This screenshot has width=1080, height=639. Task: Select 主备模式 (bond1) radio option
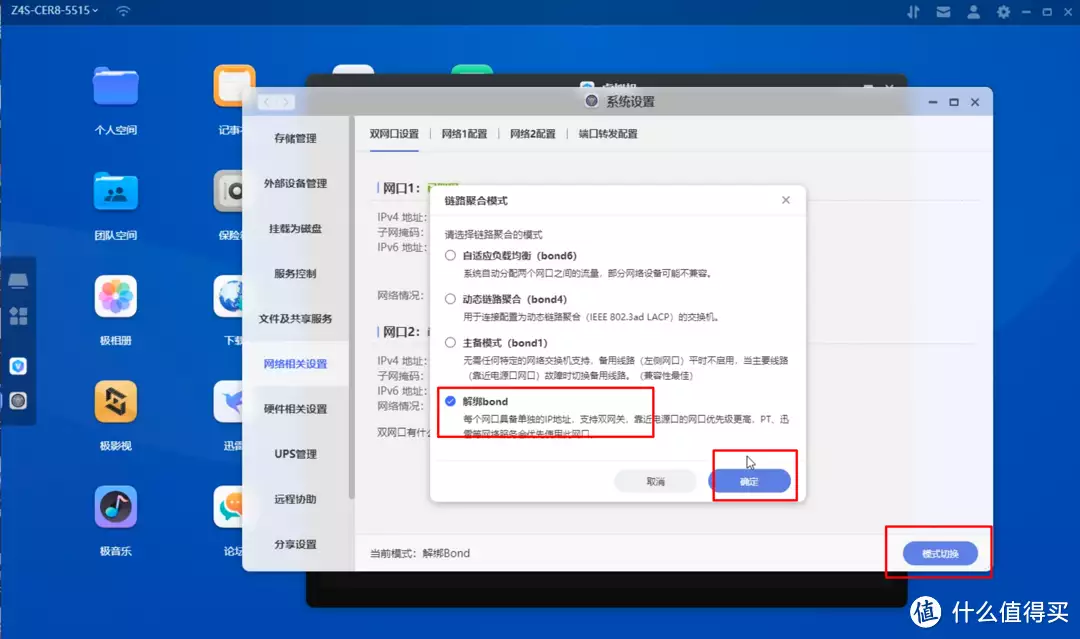450,342
